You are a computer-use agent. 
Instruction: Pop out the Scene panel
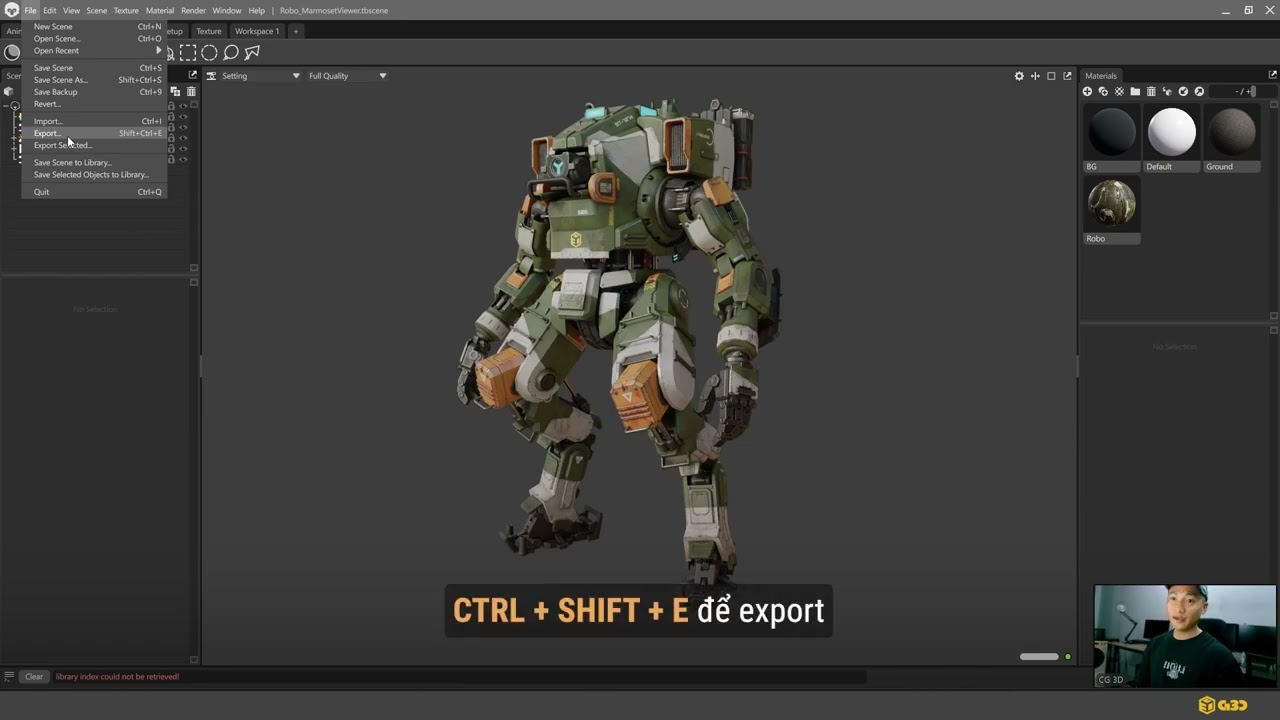click(x=193, y=75)
